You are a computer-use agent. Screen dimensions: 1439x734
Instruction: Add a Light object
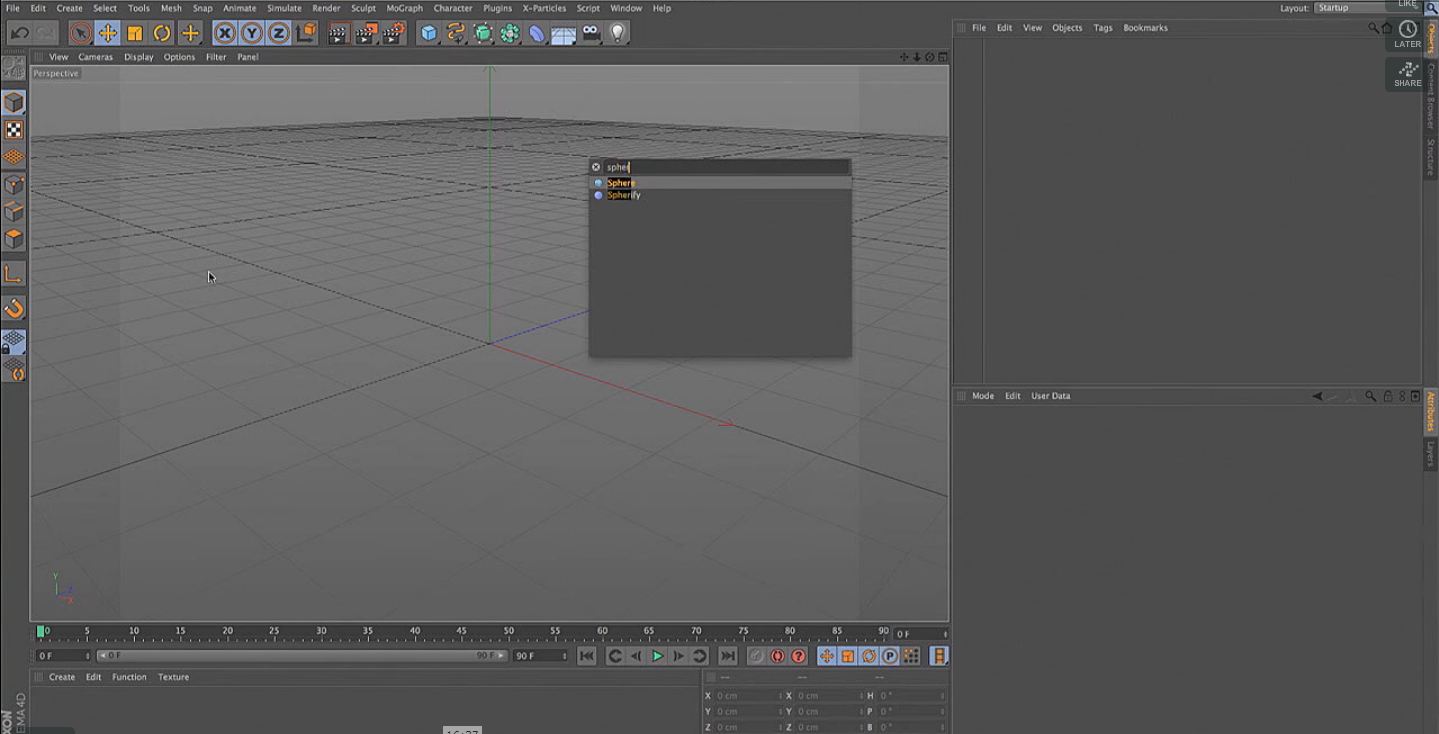tap(618, 33)
